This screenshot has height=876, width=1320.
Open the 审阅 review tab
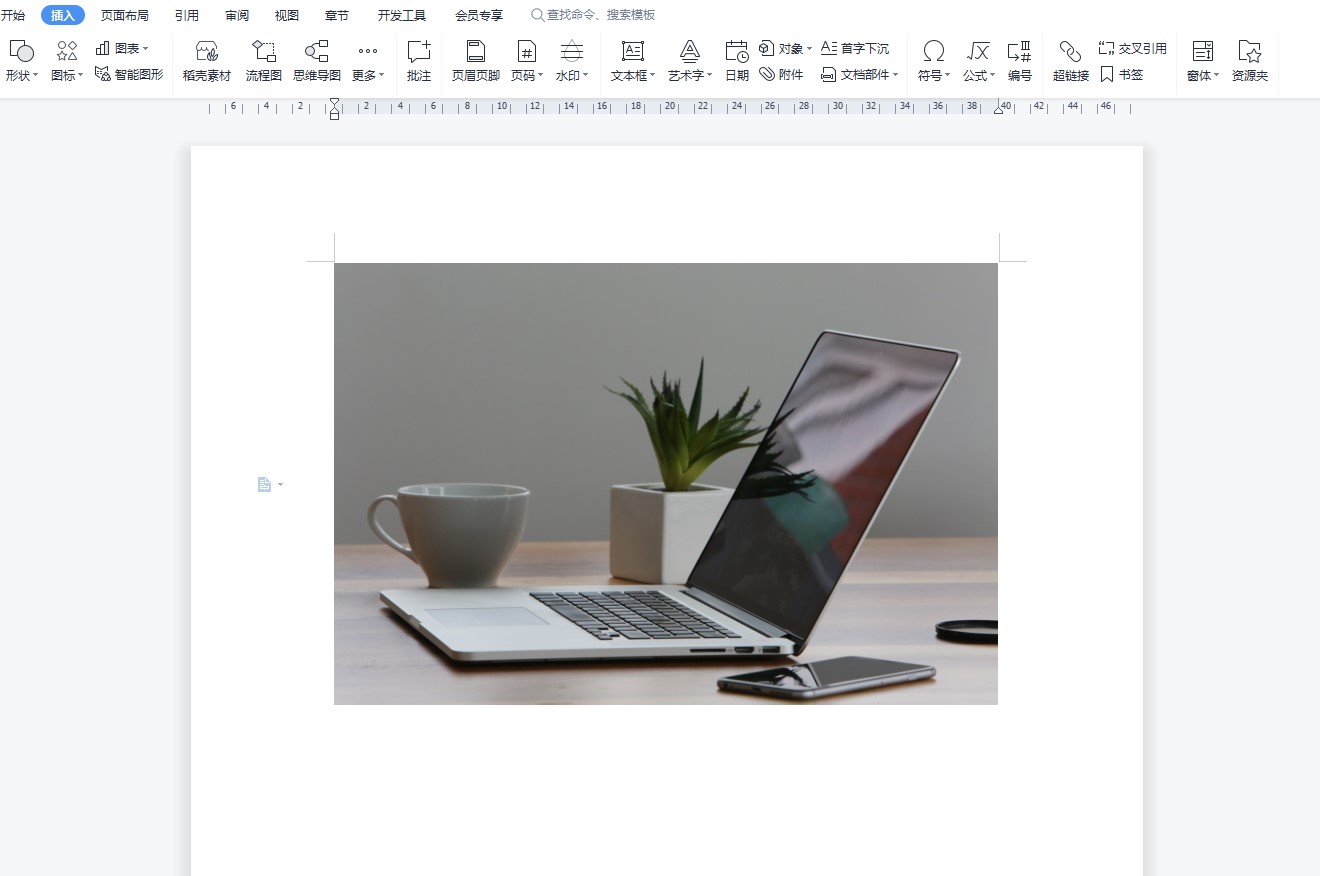coord(237,15)
